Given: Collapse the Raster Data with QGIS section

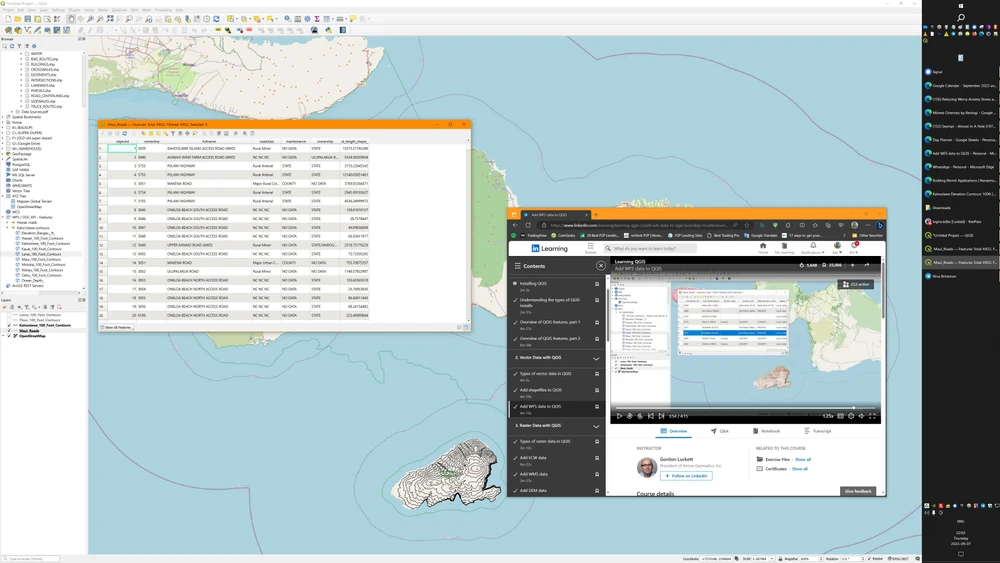Looking at the screenshot, I should (596, 426).
